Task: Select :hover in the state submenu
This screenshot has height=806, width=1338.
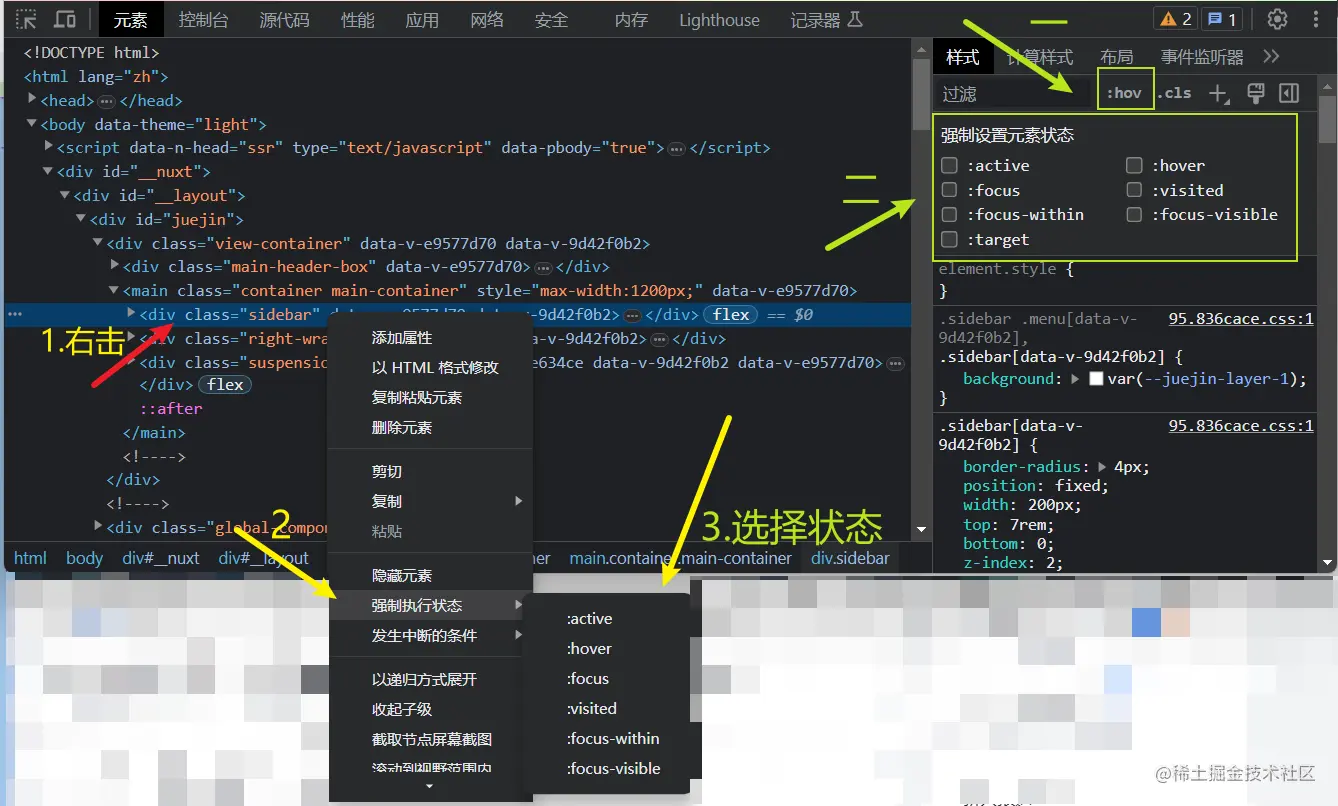Action: pyautogui.click(x=589, y=649)
